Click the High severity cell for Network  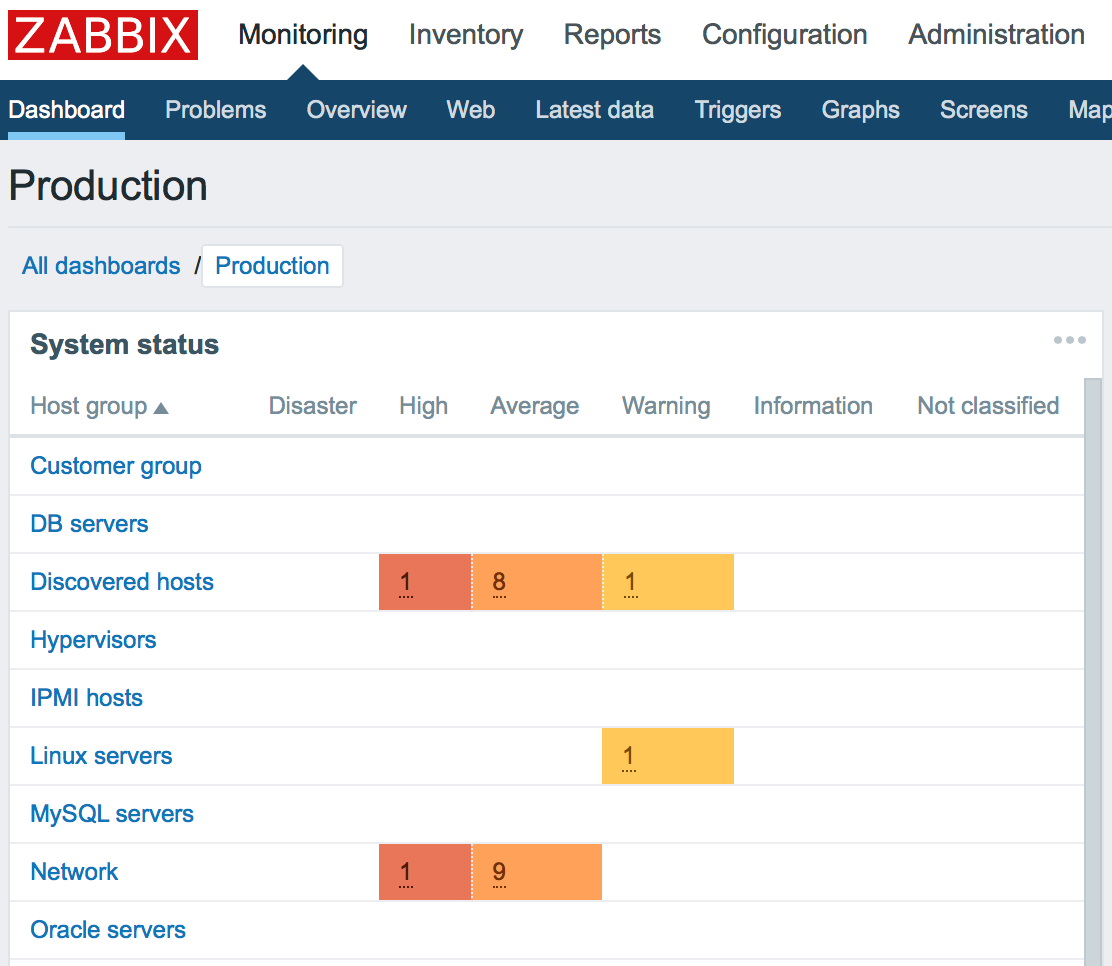point(405,872)
